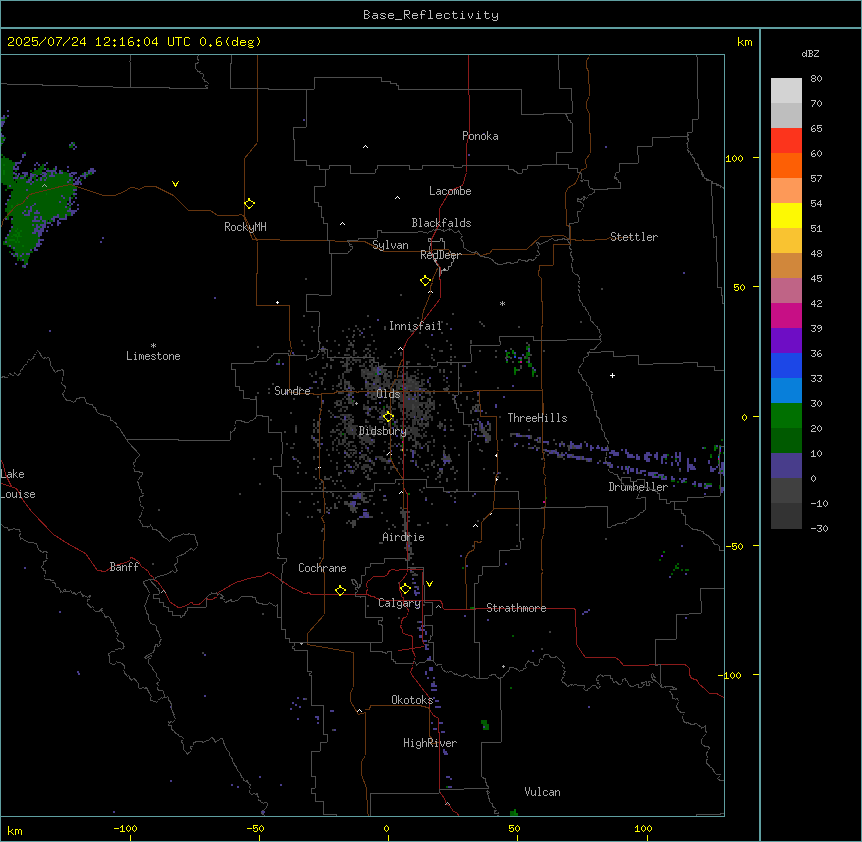
Task: Click the white asterisk east of Innisfail
Action: tap(502, 303)
